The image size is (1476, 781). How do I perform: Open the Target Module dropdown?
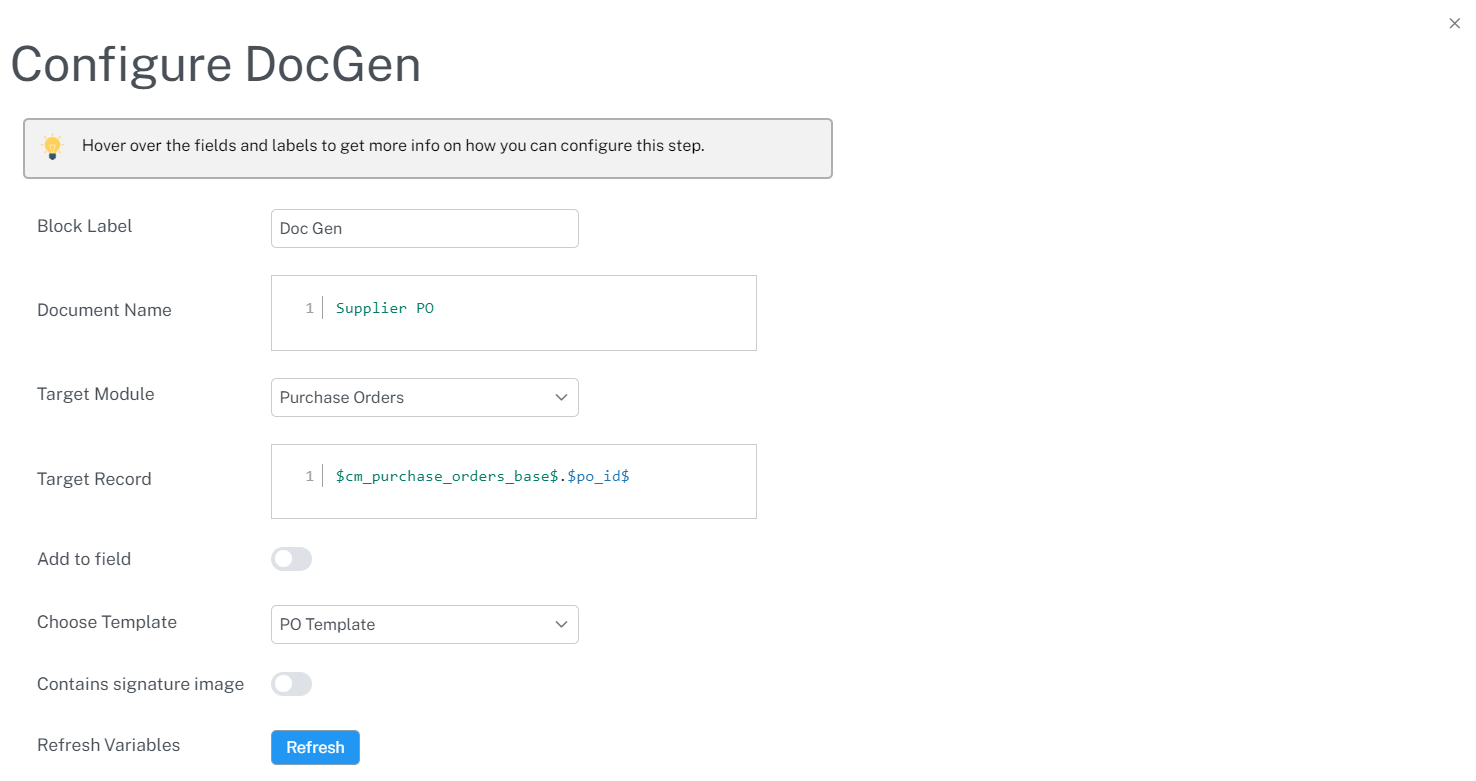point(424,397)
